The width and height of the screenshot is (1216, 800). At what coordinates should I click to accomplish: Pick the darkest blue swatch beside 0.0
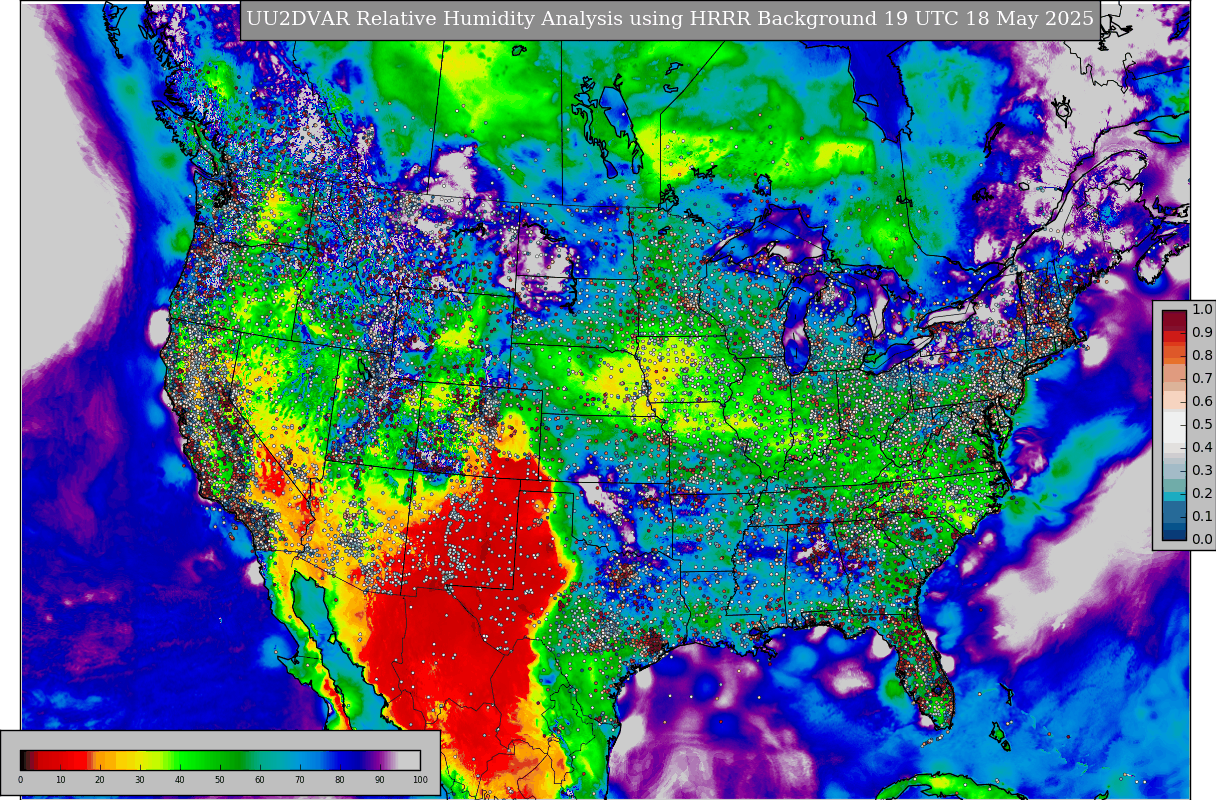tap(1174, 534)
